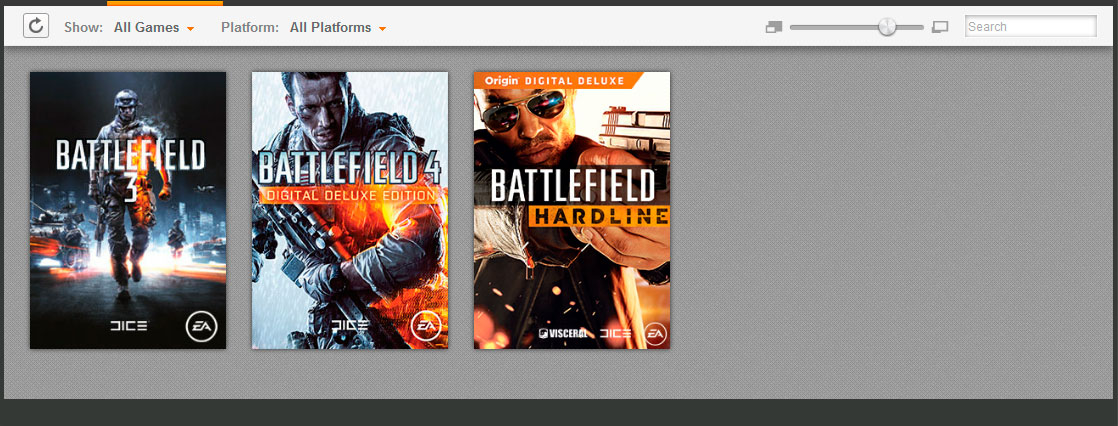Select the Battlefield 4 Digital Deluxe tile

point(350,211)
